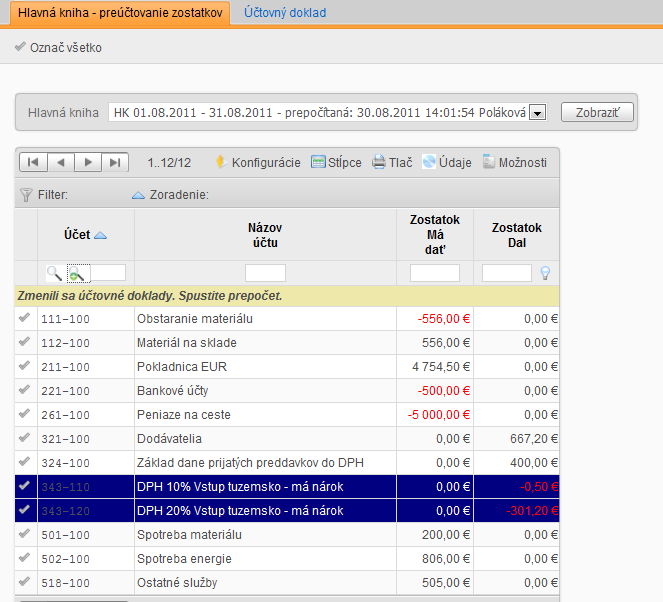Toggle selection check for 502-100 row
Screen dimensions: 663x602
point(25,558)
